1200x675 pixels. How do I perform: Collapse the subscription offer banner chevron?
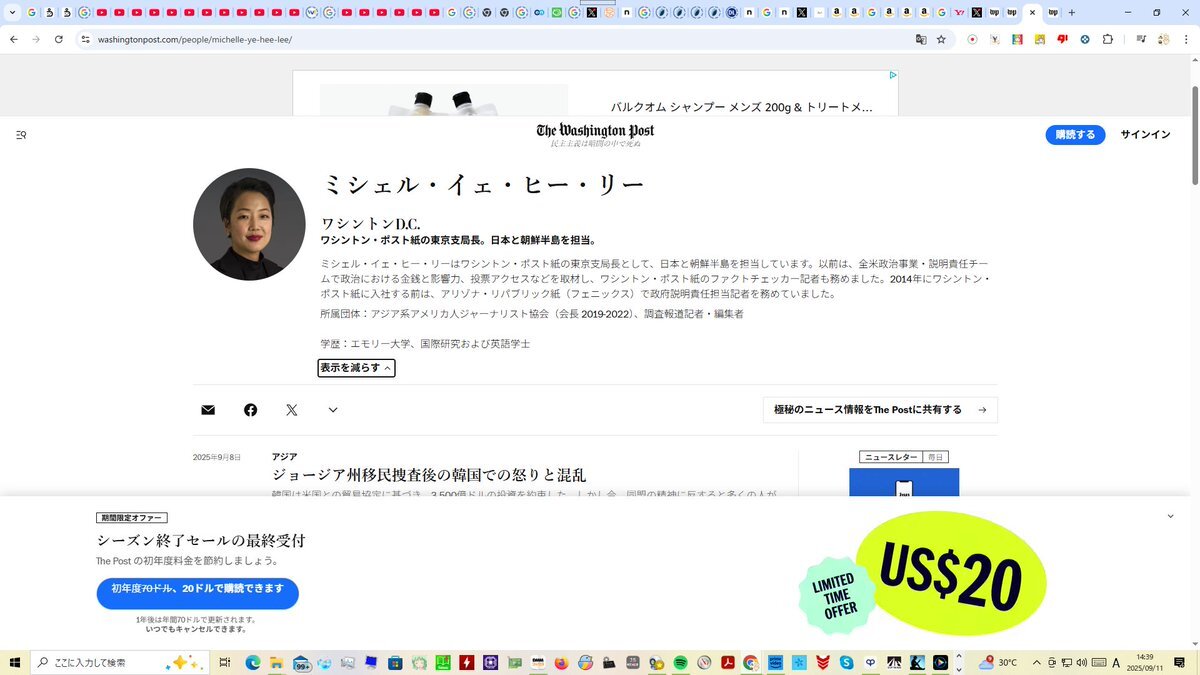(x=1171, y=516)
